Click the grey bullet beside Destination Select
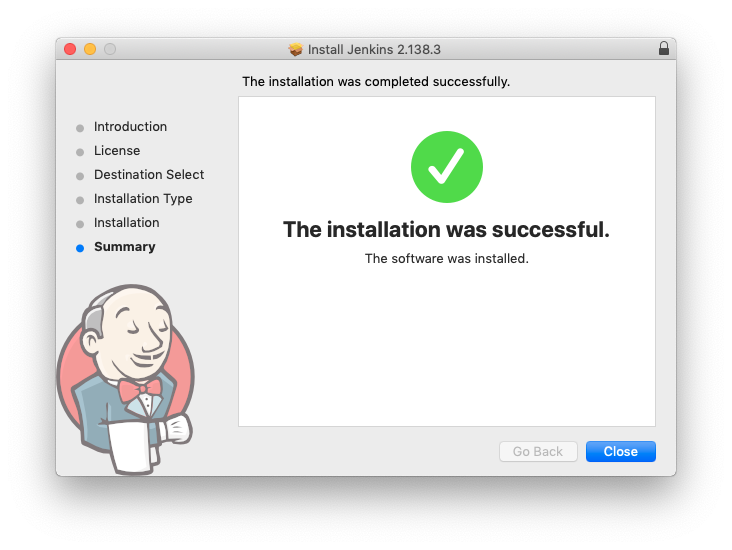Image resolution: width=732 pixels, height=550 pixels. 80,176
